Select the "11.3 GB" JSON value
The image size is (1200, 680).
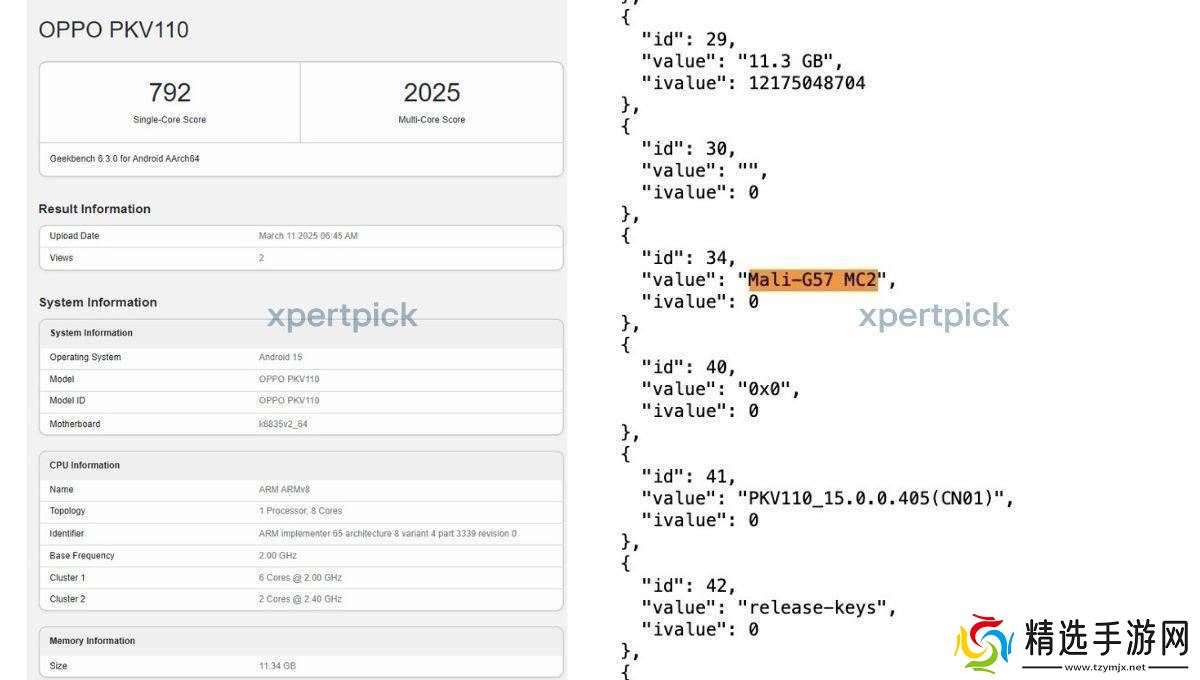tap(783, 61)
